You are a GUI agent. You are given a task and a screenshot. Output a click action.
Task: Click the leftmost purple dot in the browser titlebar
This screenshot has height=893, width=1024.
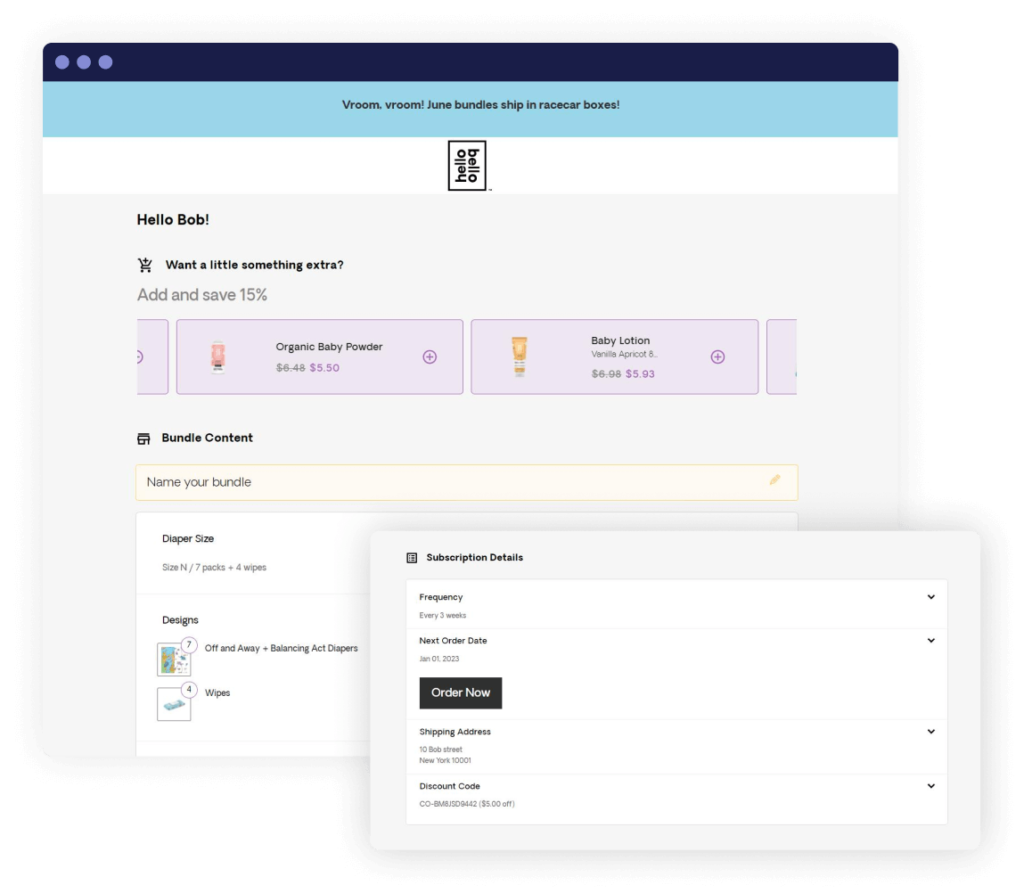pyautogui.click(x=64, y=61)
